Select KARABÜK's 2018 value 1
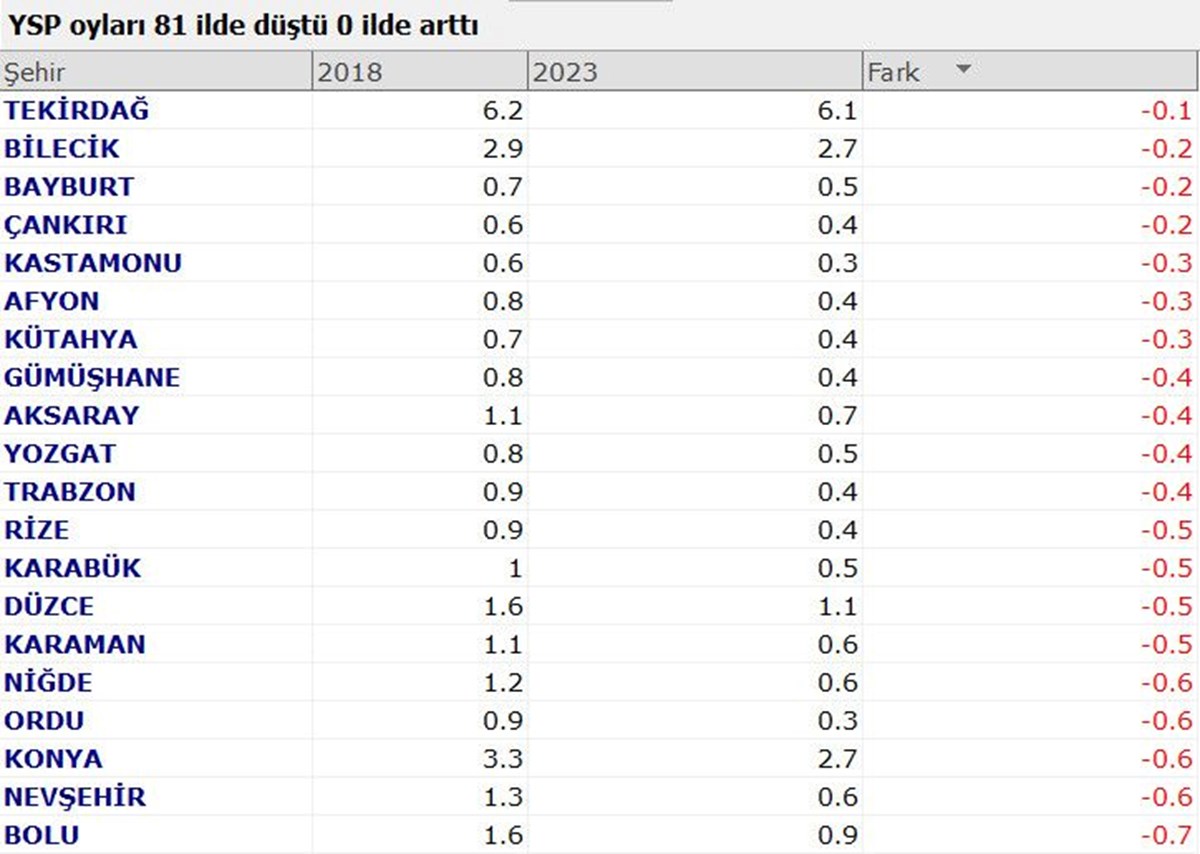Image resolution: width=1200 pixels, height=854 pixels. (x=516, y=567)
